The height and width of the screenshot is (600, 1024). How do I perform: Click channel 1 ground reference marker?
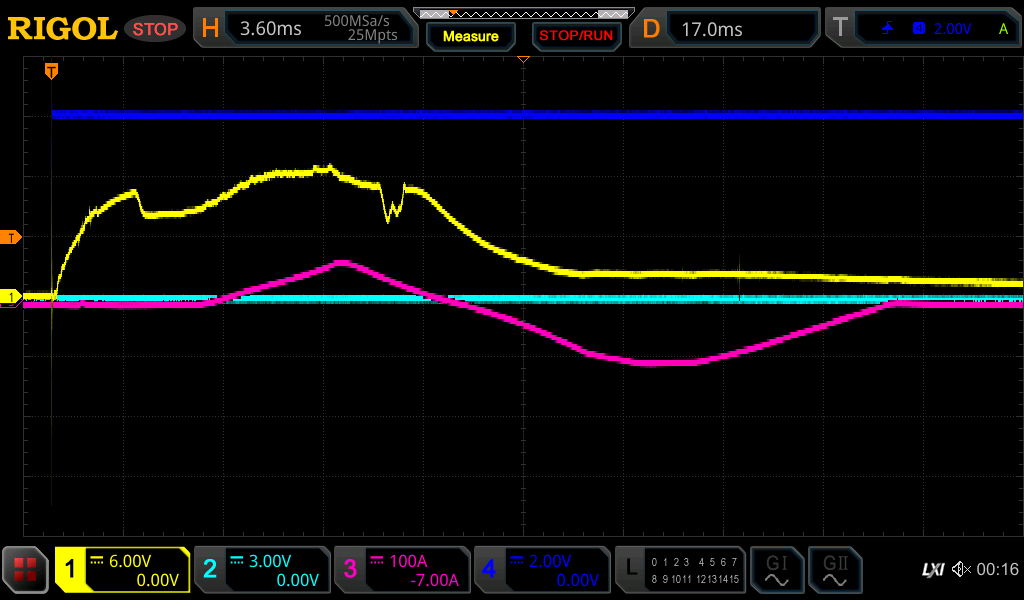point(11,297)
